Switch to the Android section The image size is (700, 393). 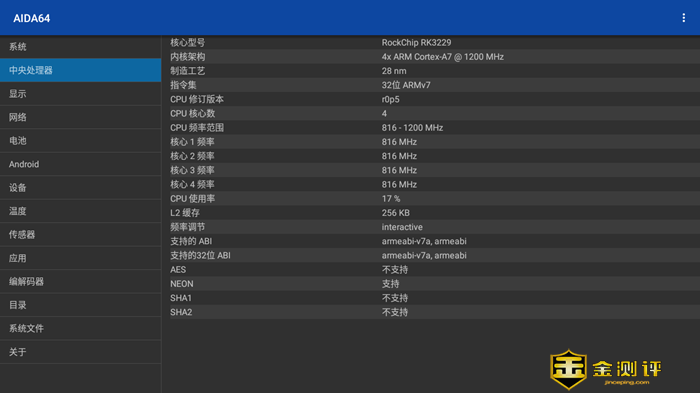point(80,164)
